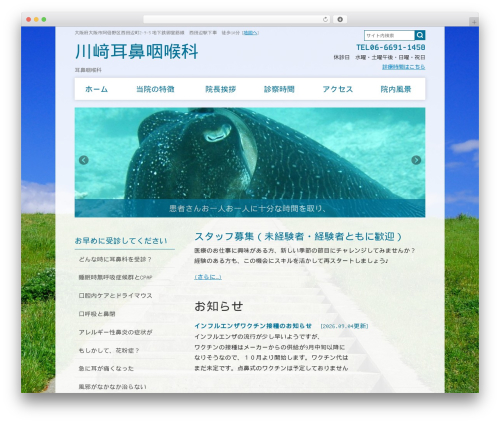Open インフルエンザワクチン接種のお知らせ post
Viewport: 500px width, 423px height.
click(x=253, y=326)
